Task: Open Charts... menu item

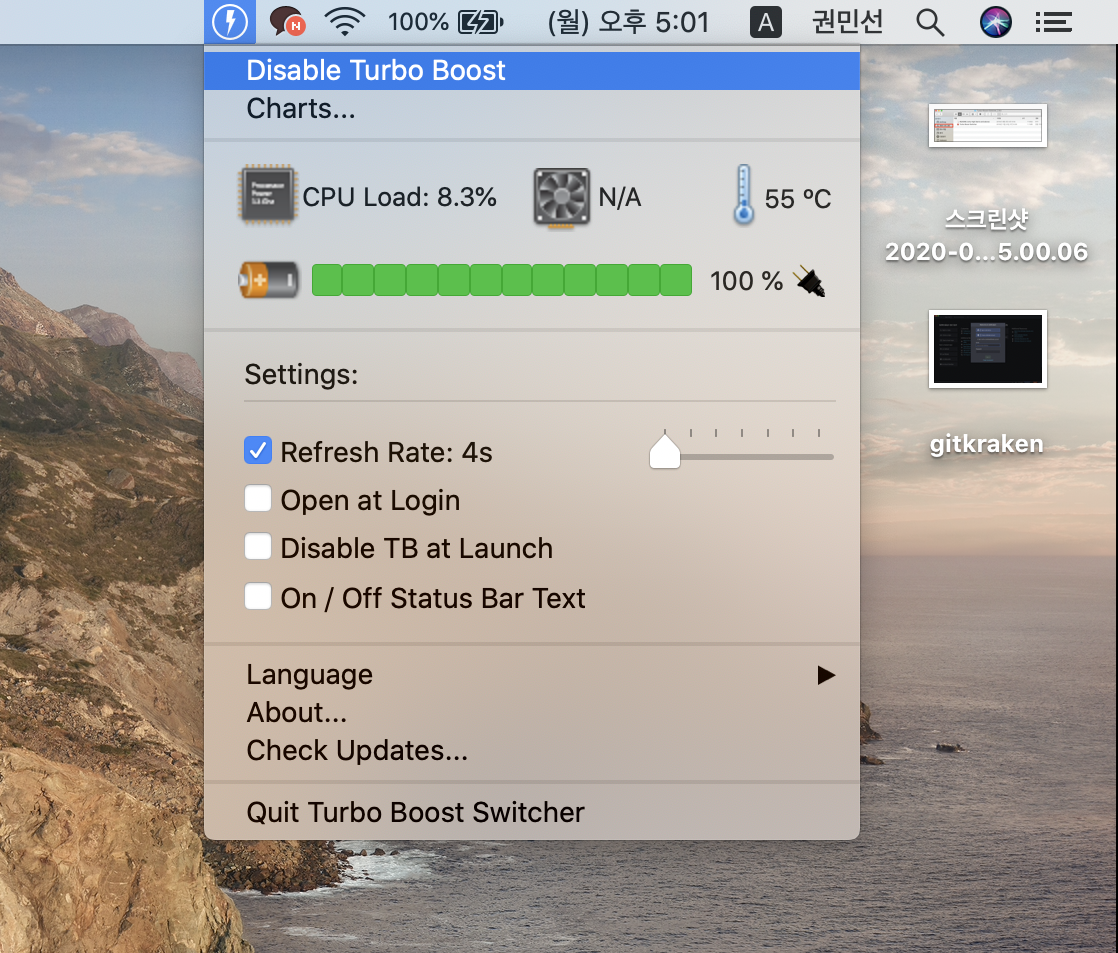Action: tap(532, 109)
